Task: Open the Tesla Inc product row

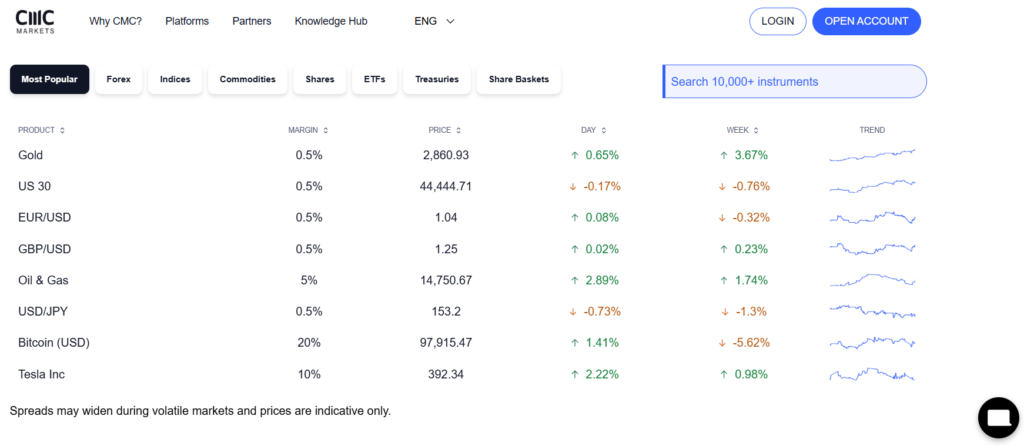Action: 467,374
